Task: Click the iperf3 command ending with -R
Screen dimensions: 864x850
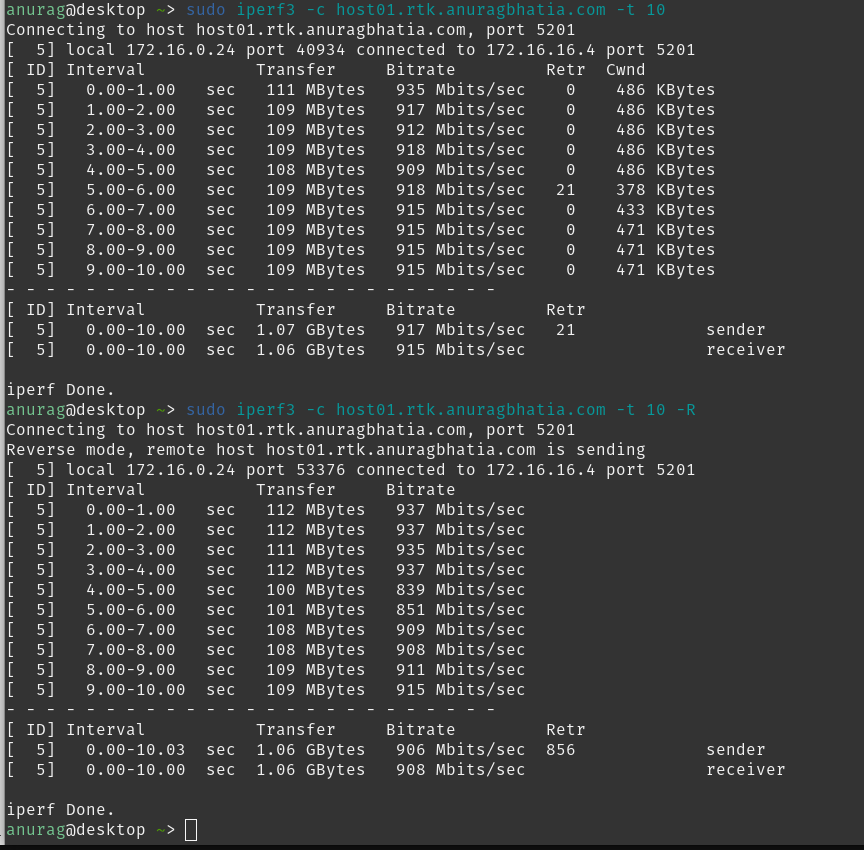Action: click(441, 410)
